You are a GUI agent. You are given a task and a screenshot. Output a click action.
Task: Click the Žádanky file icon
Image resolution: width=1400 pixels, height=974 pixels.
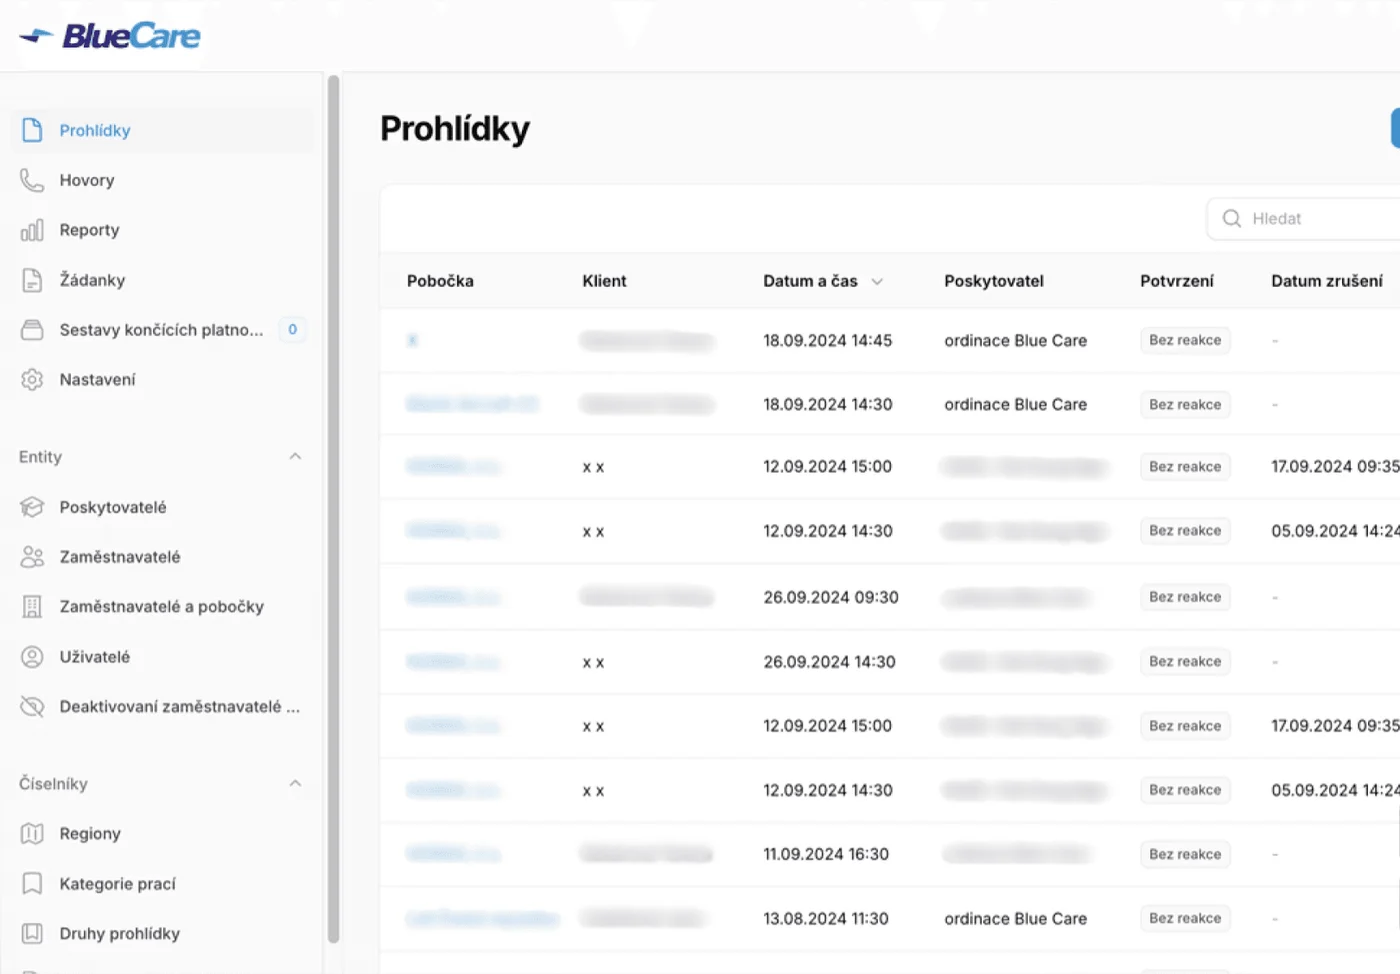pos(32,280)
